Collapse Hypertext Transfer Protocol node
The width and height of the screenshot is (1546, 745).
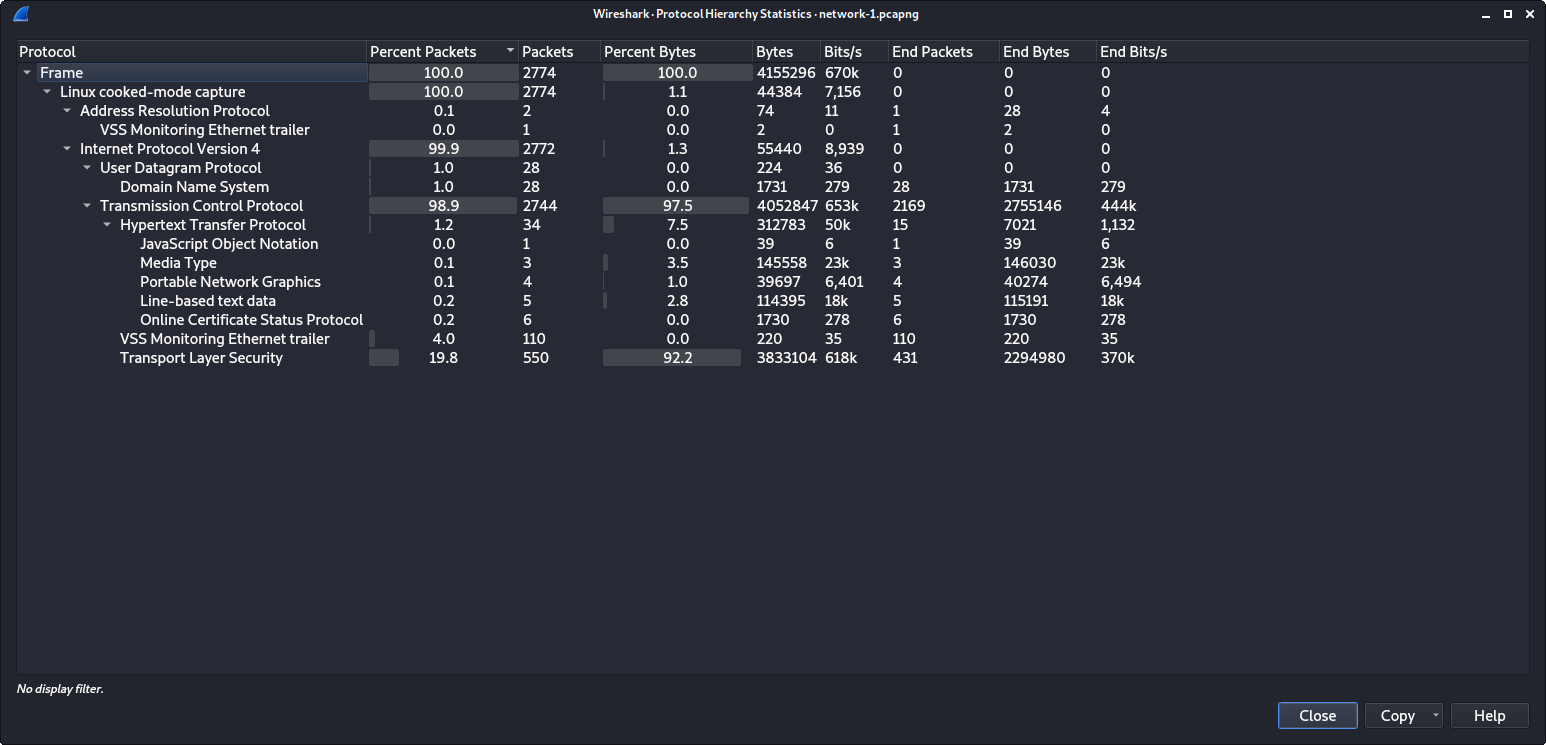107,225
